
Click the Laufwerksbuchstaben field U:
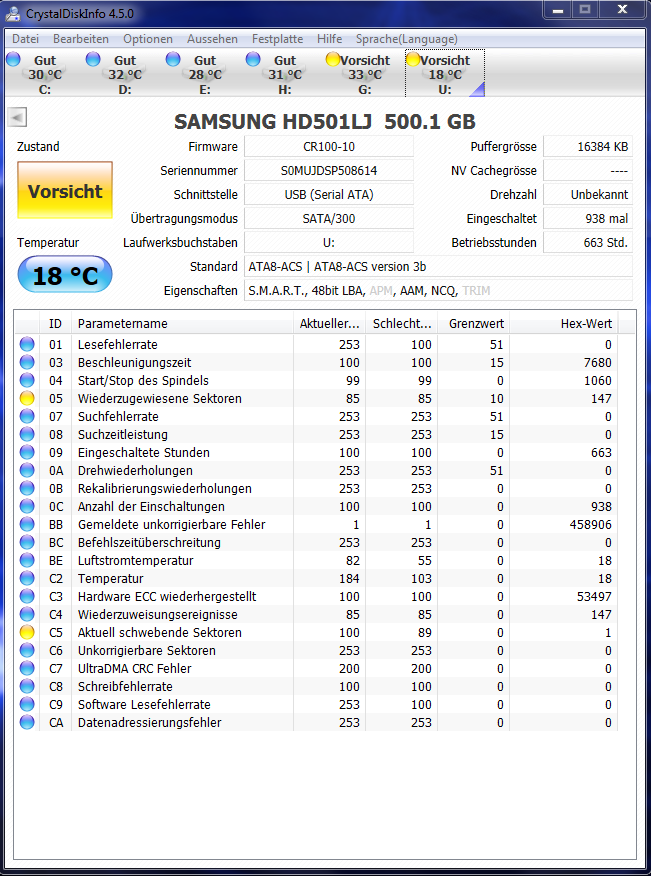329,242
